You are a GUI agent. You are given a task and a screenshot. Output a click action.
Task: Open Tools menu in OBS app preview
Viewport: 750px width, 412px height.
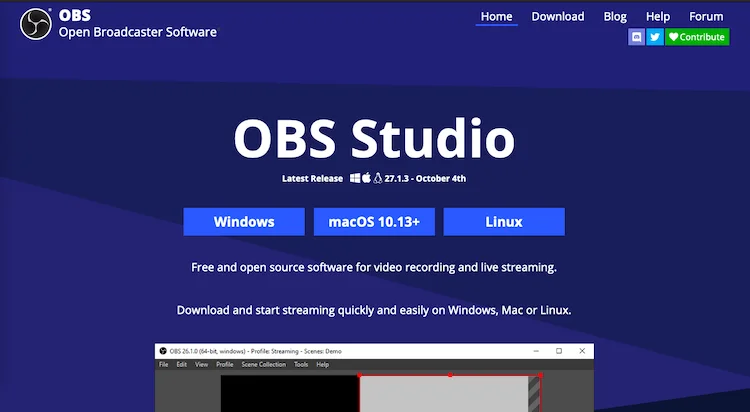pyautogui.click(x=301, y=365)
